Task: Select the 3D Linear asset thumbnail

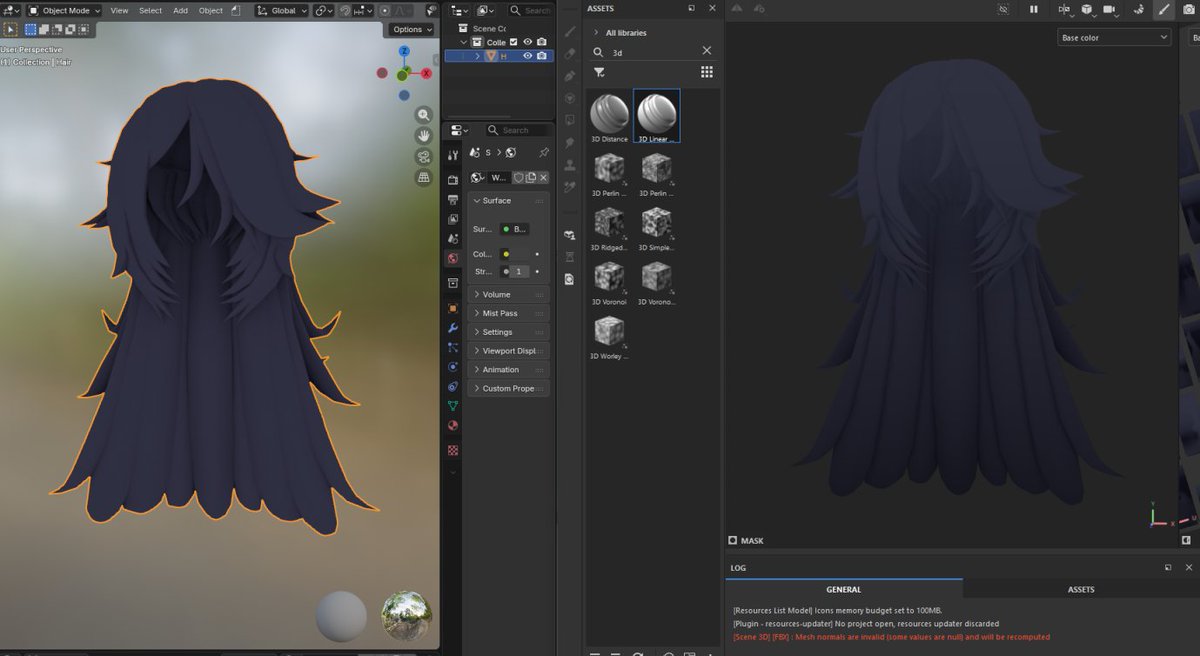Action: (x=656, y=117)
